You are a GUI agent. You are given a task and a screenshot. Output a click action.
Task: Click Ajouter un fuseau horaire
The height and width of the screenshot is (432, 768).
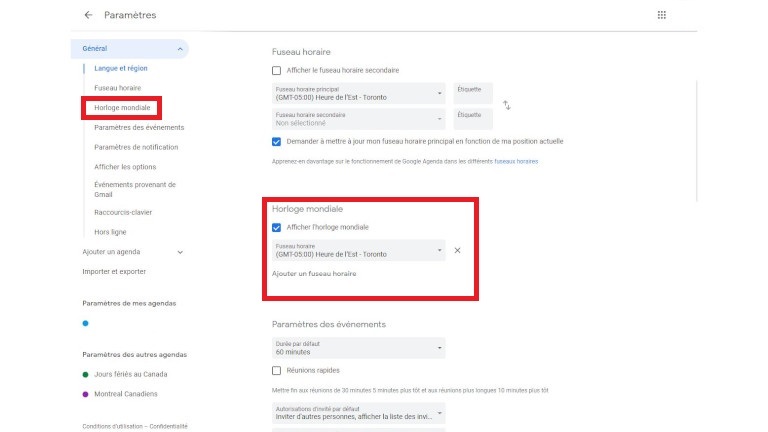[x=314, y=274]
